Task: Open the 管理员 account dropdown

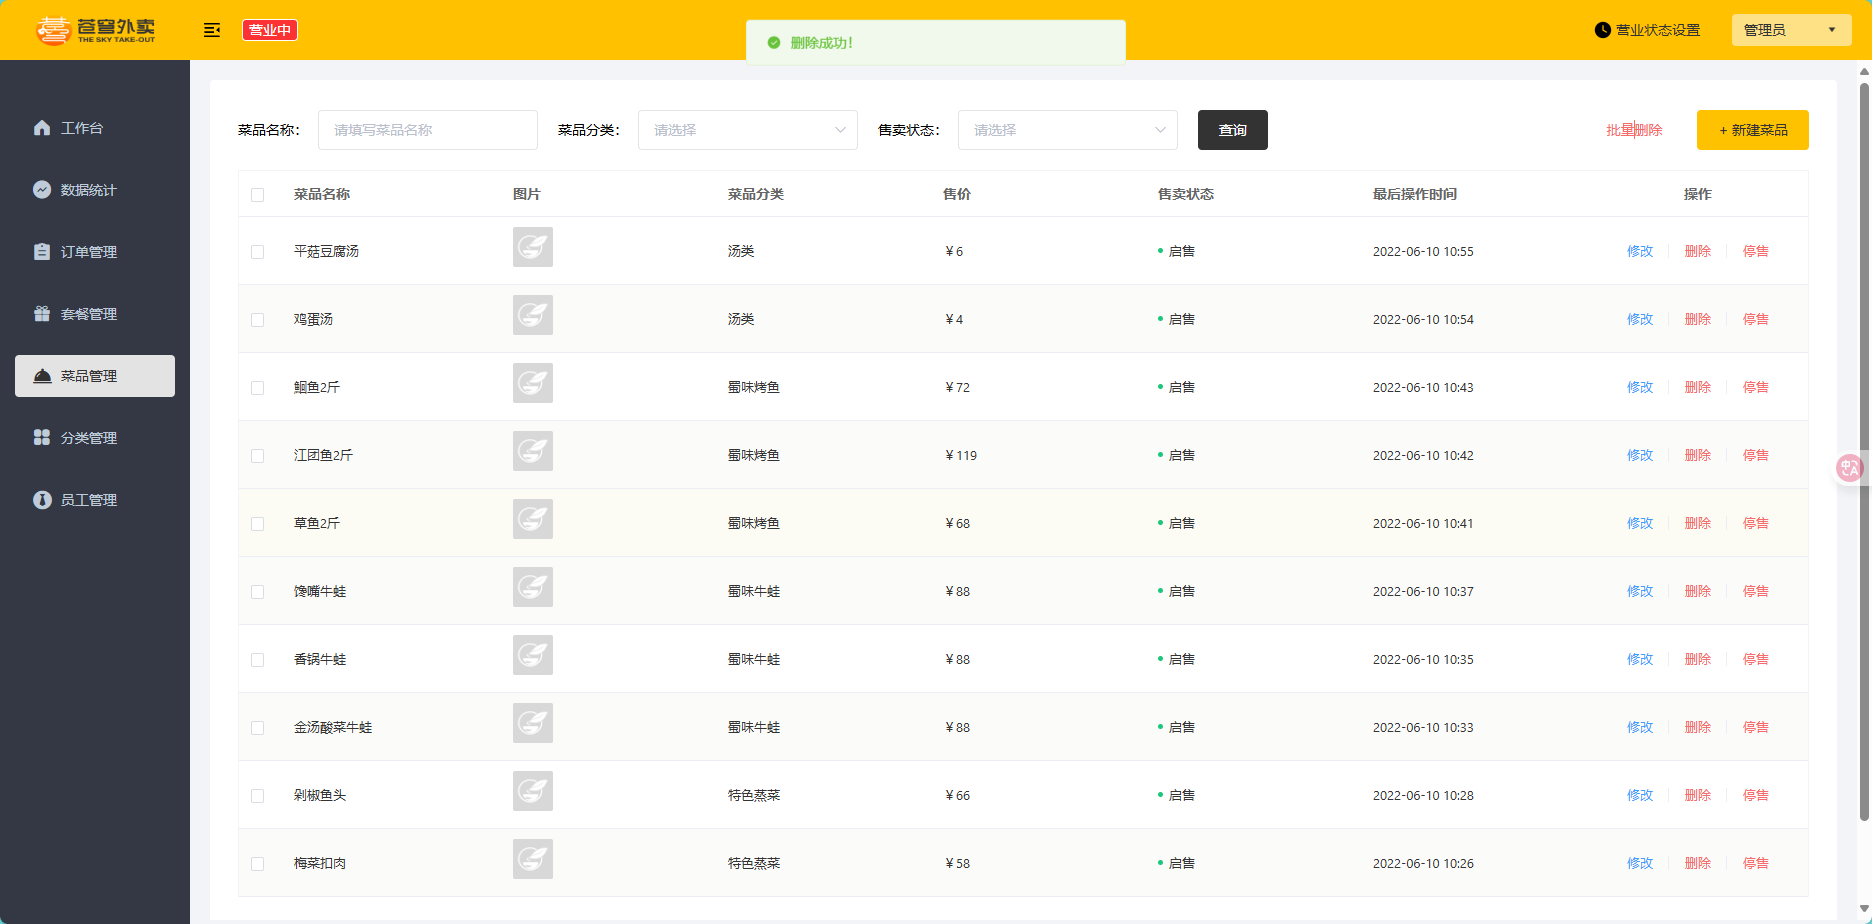Action: [x=1790, y=30]
